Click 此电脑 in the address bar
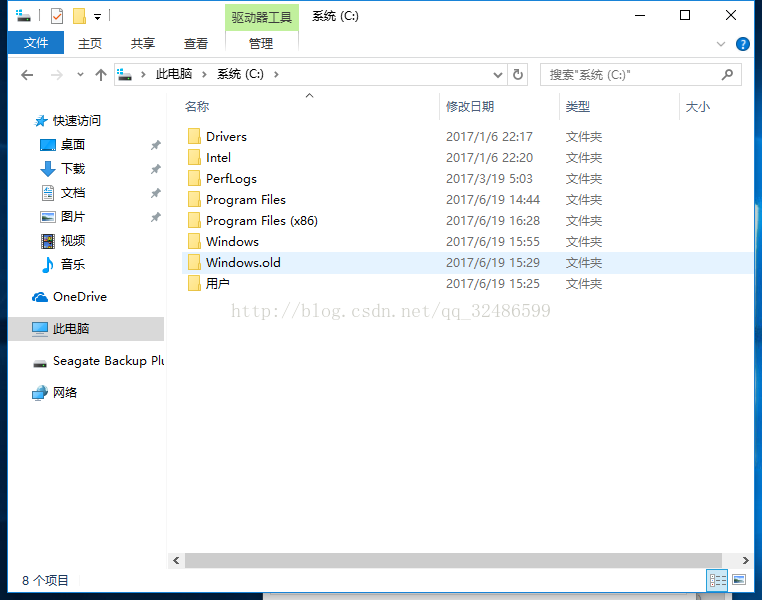 [x=173, y=74]
